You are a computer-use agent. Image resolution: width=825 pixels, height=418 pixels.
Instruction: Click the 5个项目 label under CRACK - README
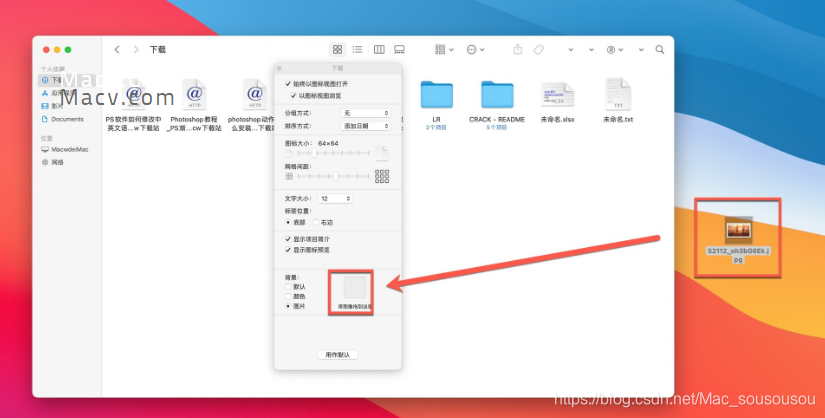pos(497,127)
